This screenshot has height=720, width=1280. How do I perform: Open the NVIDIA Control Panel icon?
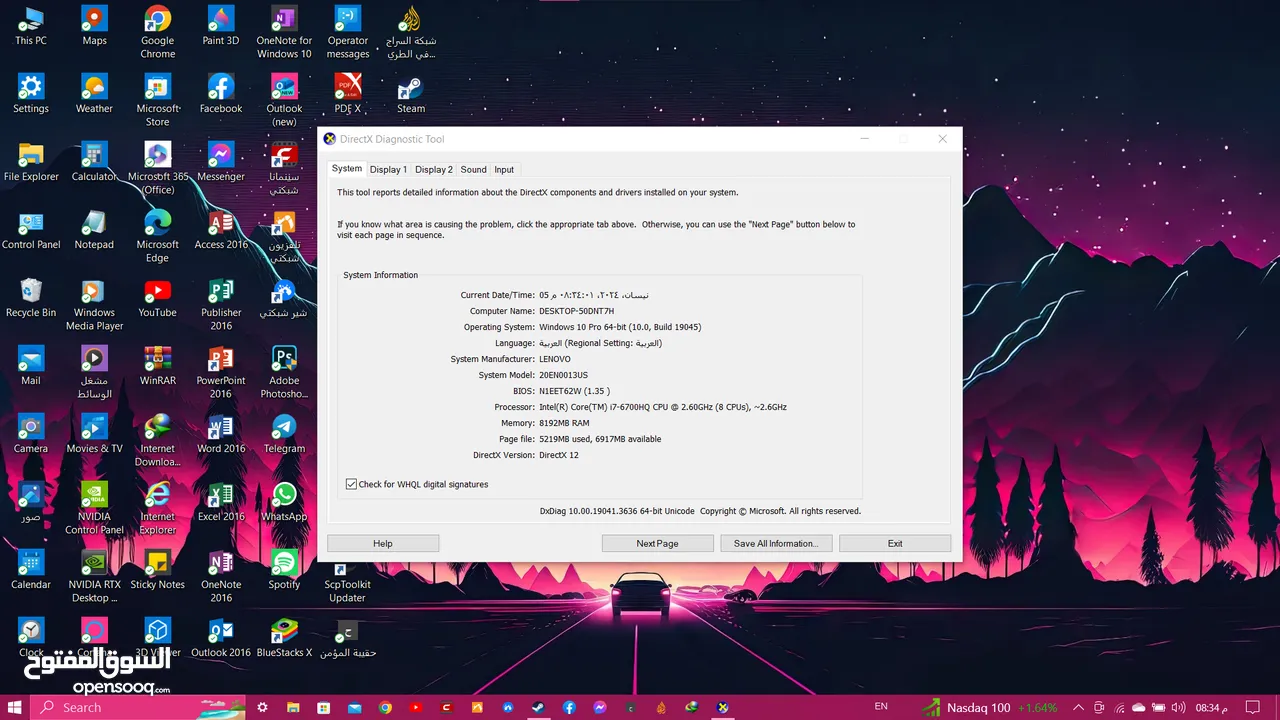point(94,508)
